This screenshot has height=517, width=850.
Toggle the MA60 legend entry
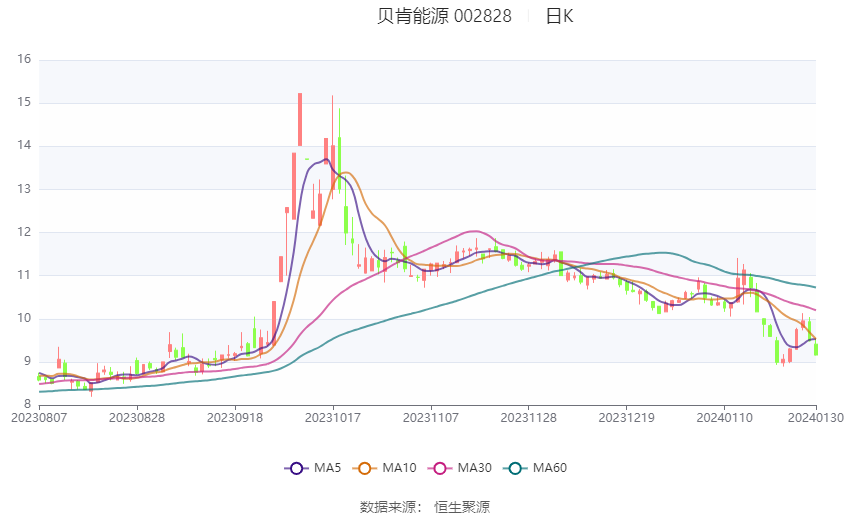tap(535, 468)
